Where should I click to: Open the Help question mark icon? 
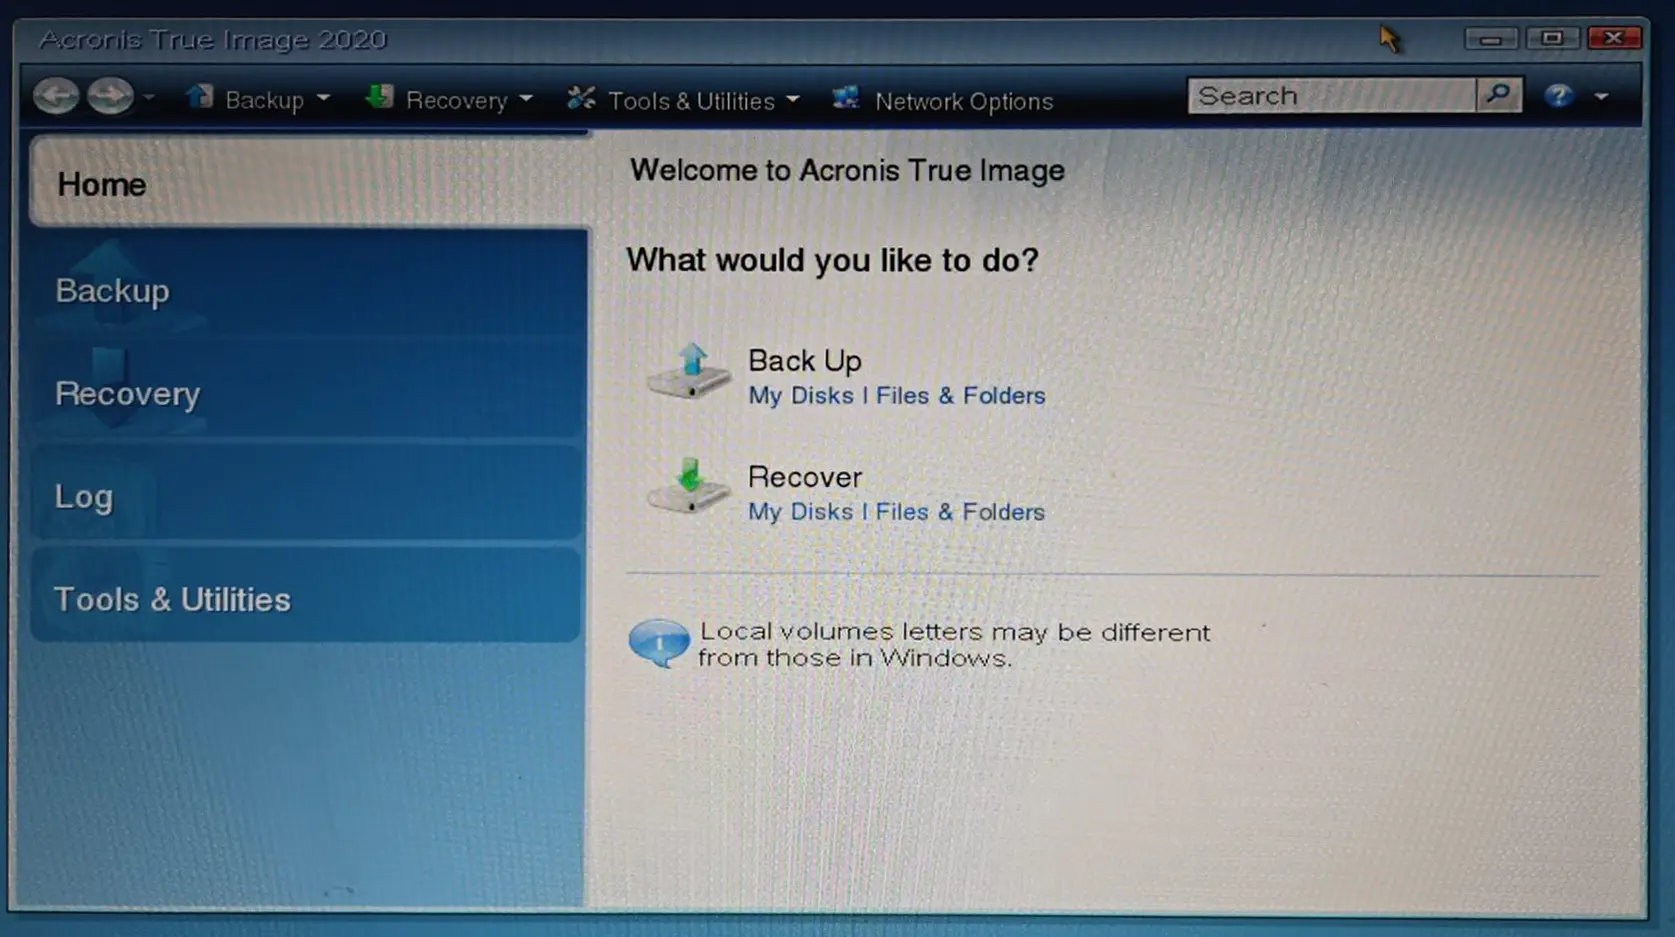tap(1559, 96)
